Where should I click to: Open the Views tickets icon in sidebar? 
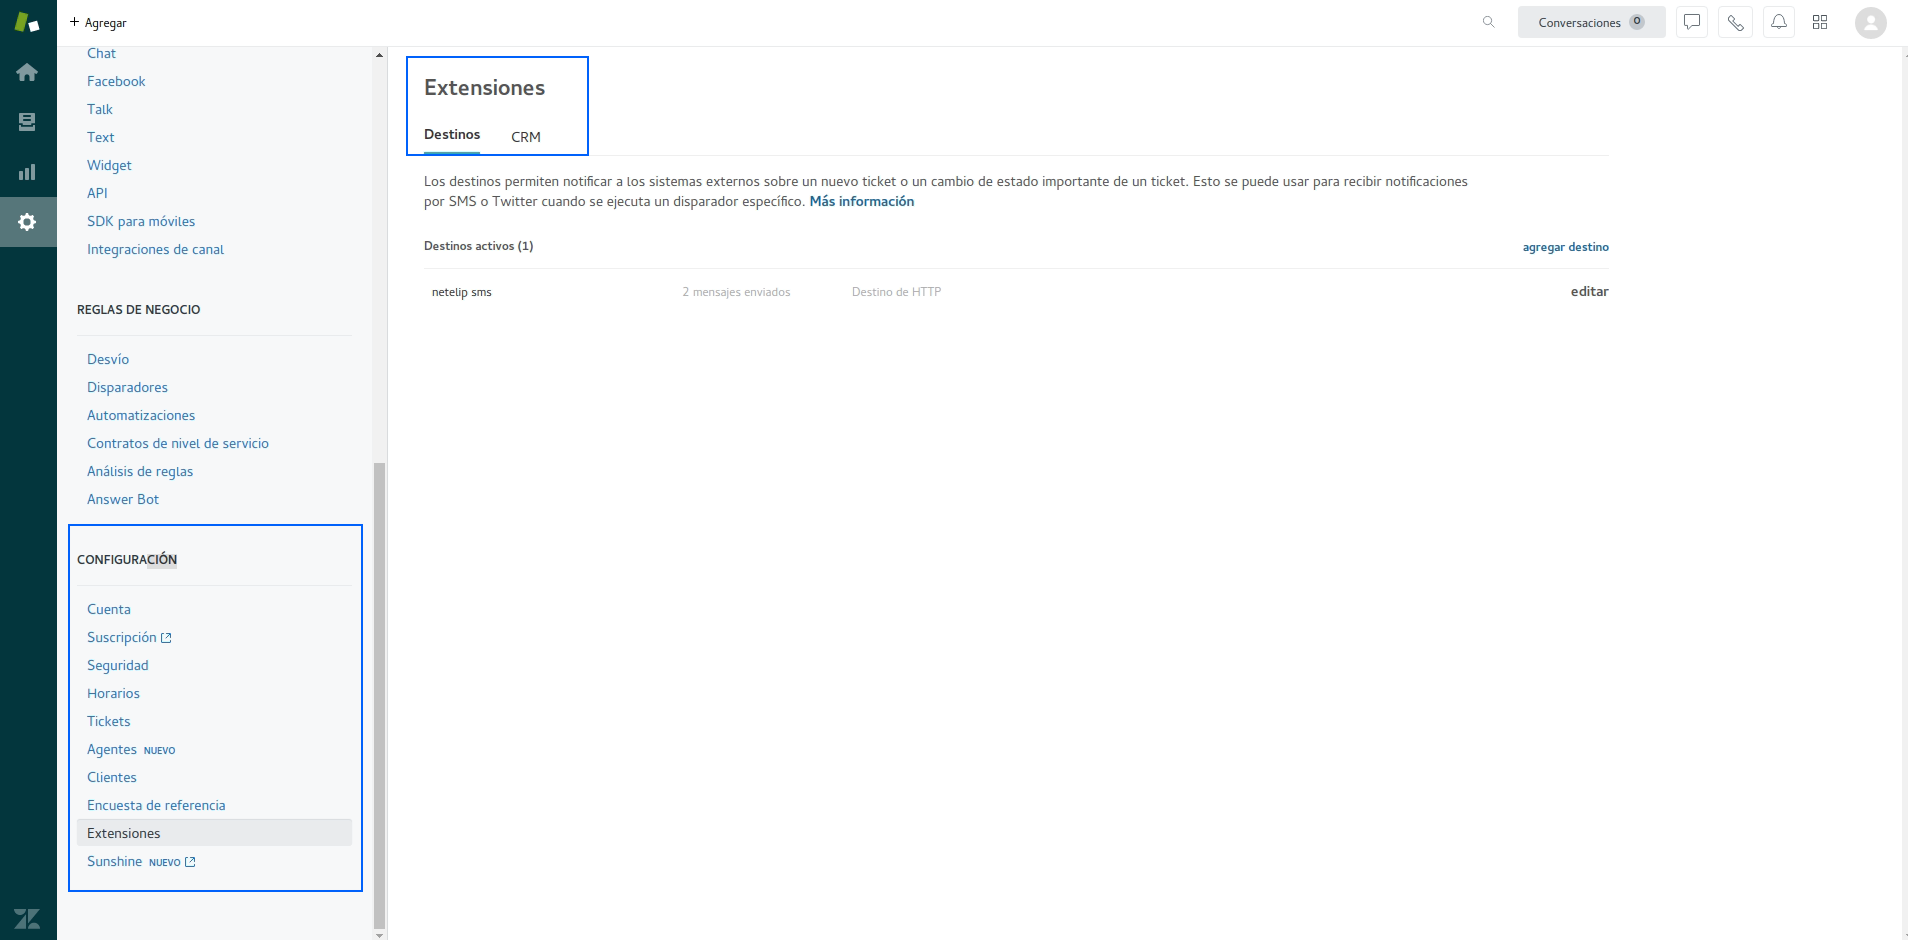click(x=27, y=122)
